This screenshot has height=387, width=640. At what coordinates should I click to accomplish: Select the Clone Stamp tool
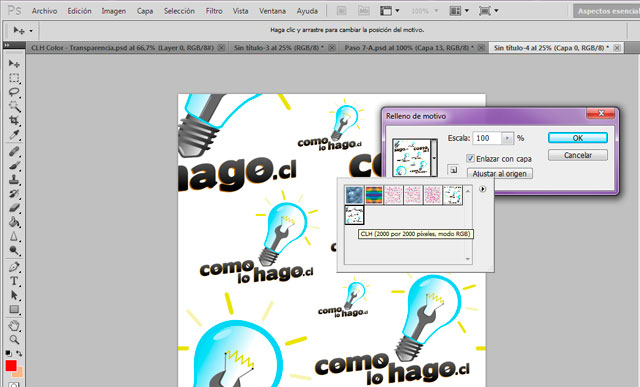click(x=14, y=180)
